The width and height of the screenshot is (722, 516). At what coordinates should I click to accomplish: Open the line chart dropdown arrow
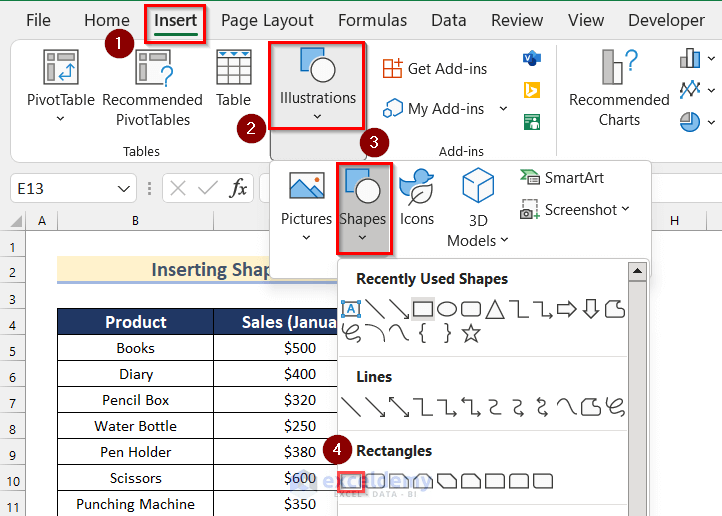711,90
